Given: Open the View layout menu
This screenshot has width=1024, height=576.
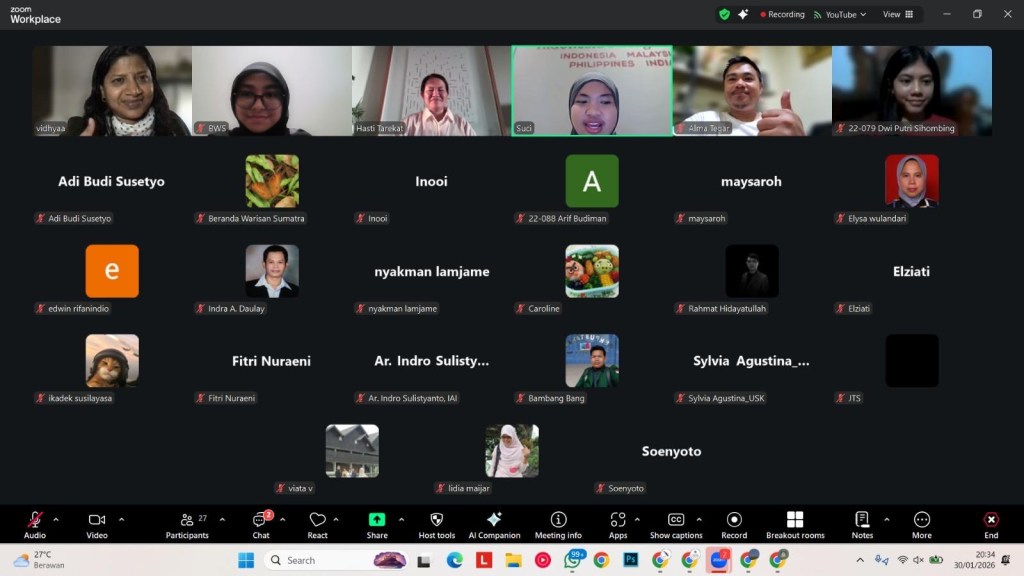Looking at the screenshot, I should tap(897, 14).
